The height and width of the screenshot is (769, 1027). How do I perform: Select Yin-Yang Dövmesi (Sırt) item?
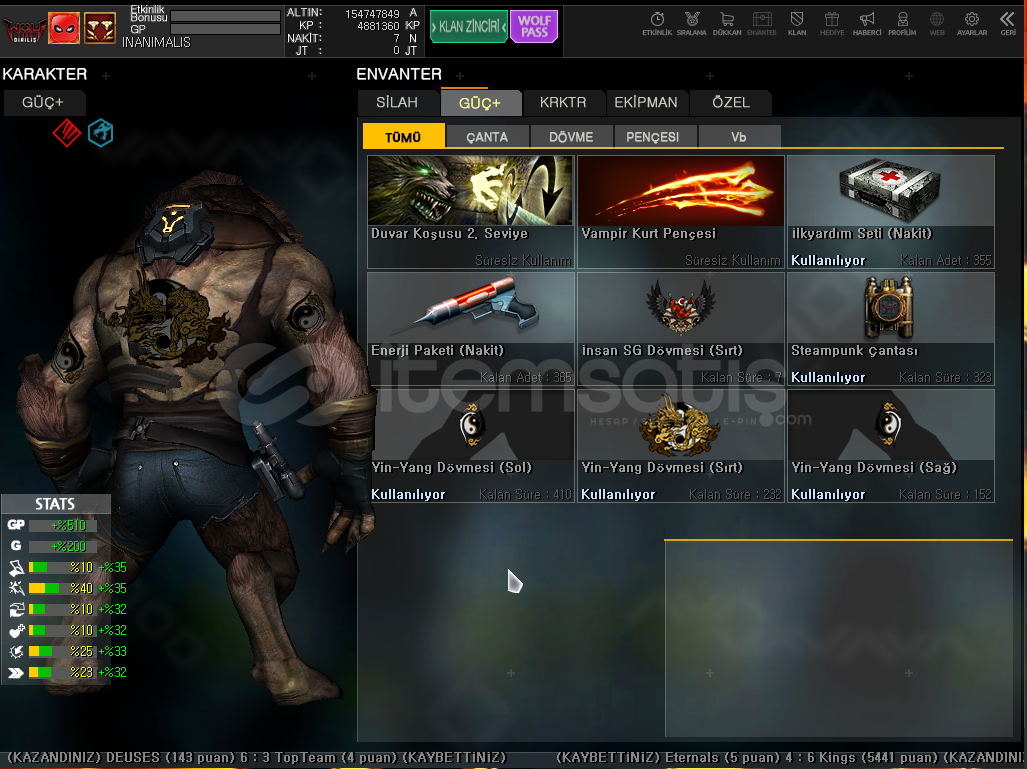point(681,446)
